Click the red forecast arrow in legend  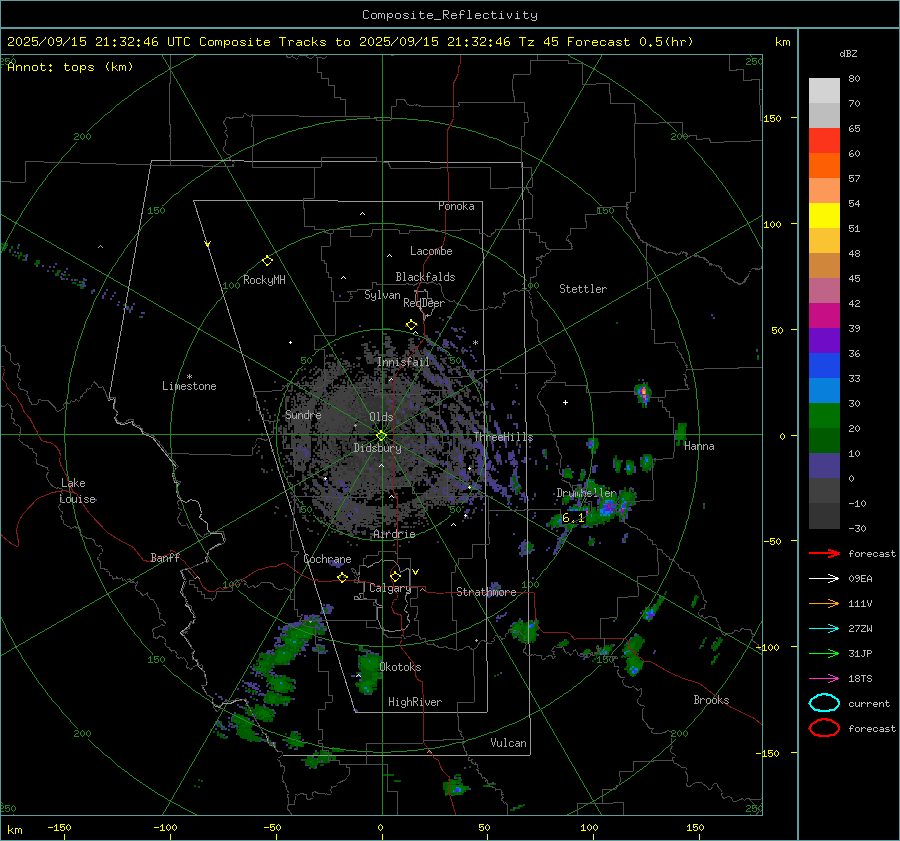tap(824, 553)
